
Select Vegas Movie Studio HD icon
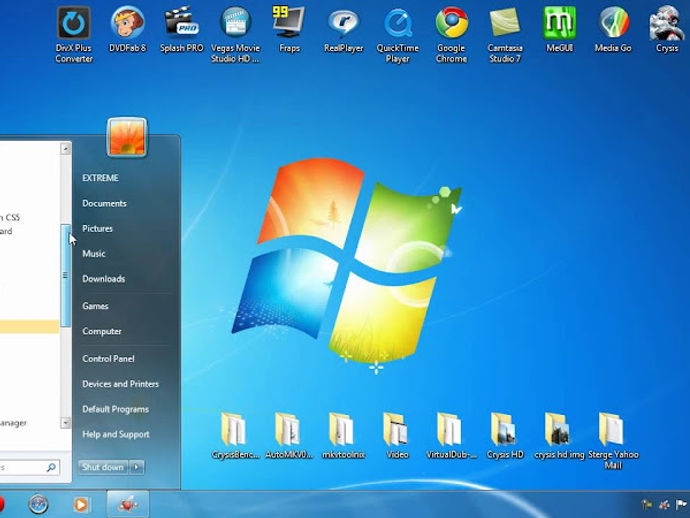pyautogui.click(x=235, y=35)
